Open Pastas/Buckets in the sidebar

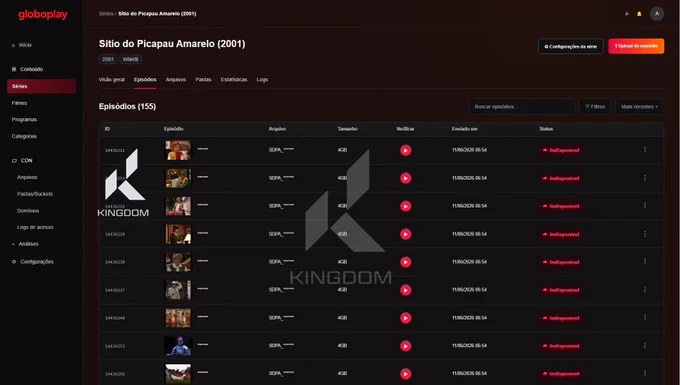tap(35, 194)
